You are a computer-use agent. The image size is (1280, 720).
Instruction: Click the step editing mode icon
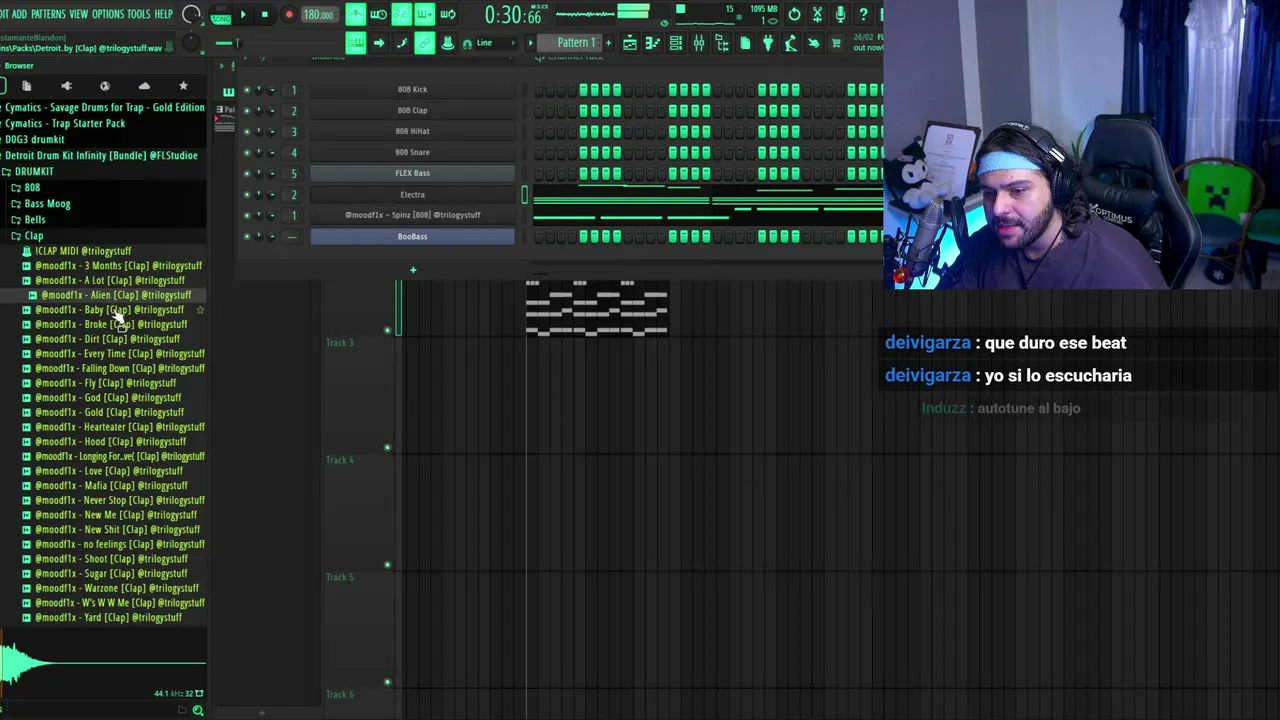coord(402,42)
